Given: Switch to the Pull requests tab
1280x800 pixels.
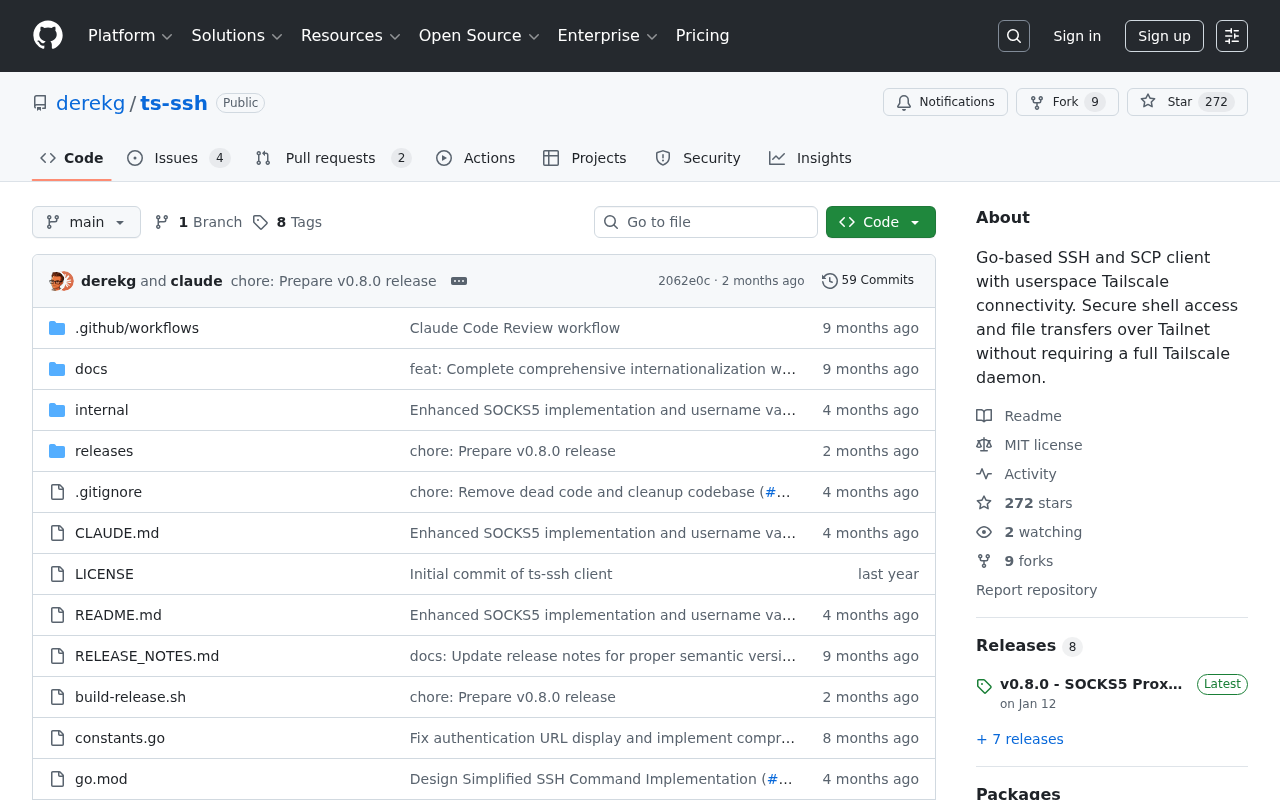Looking at the screenshot, I should click(x=331, y=157).
